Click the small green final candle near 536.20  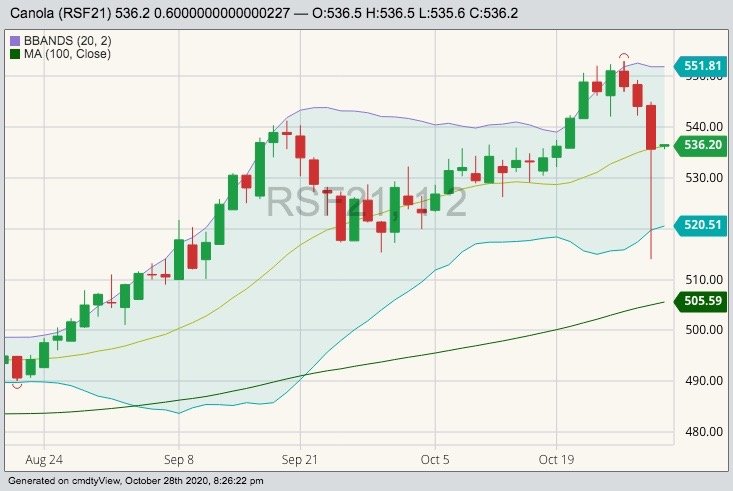tap(664, 146)
